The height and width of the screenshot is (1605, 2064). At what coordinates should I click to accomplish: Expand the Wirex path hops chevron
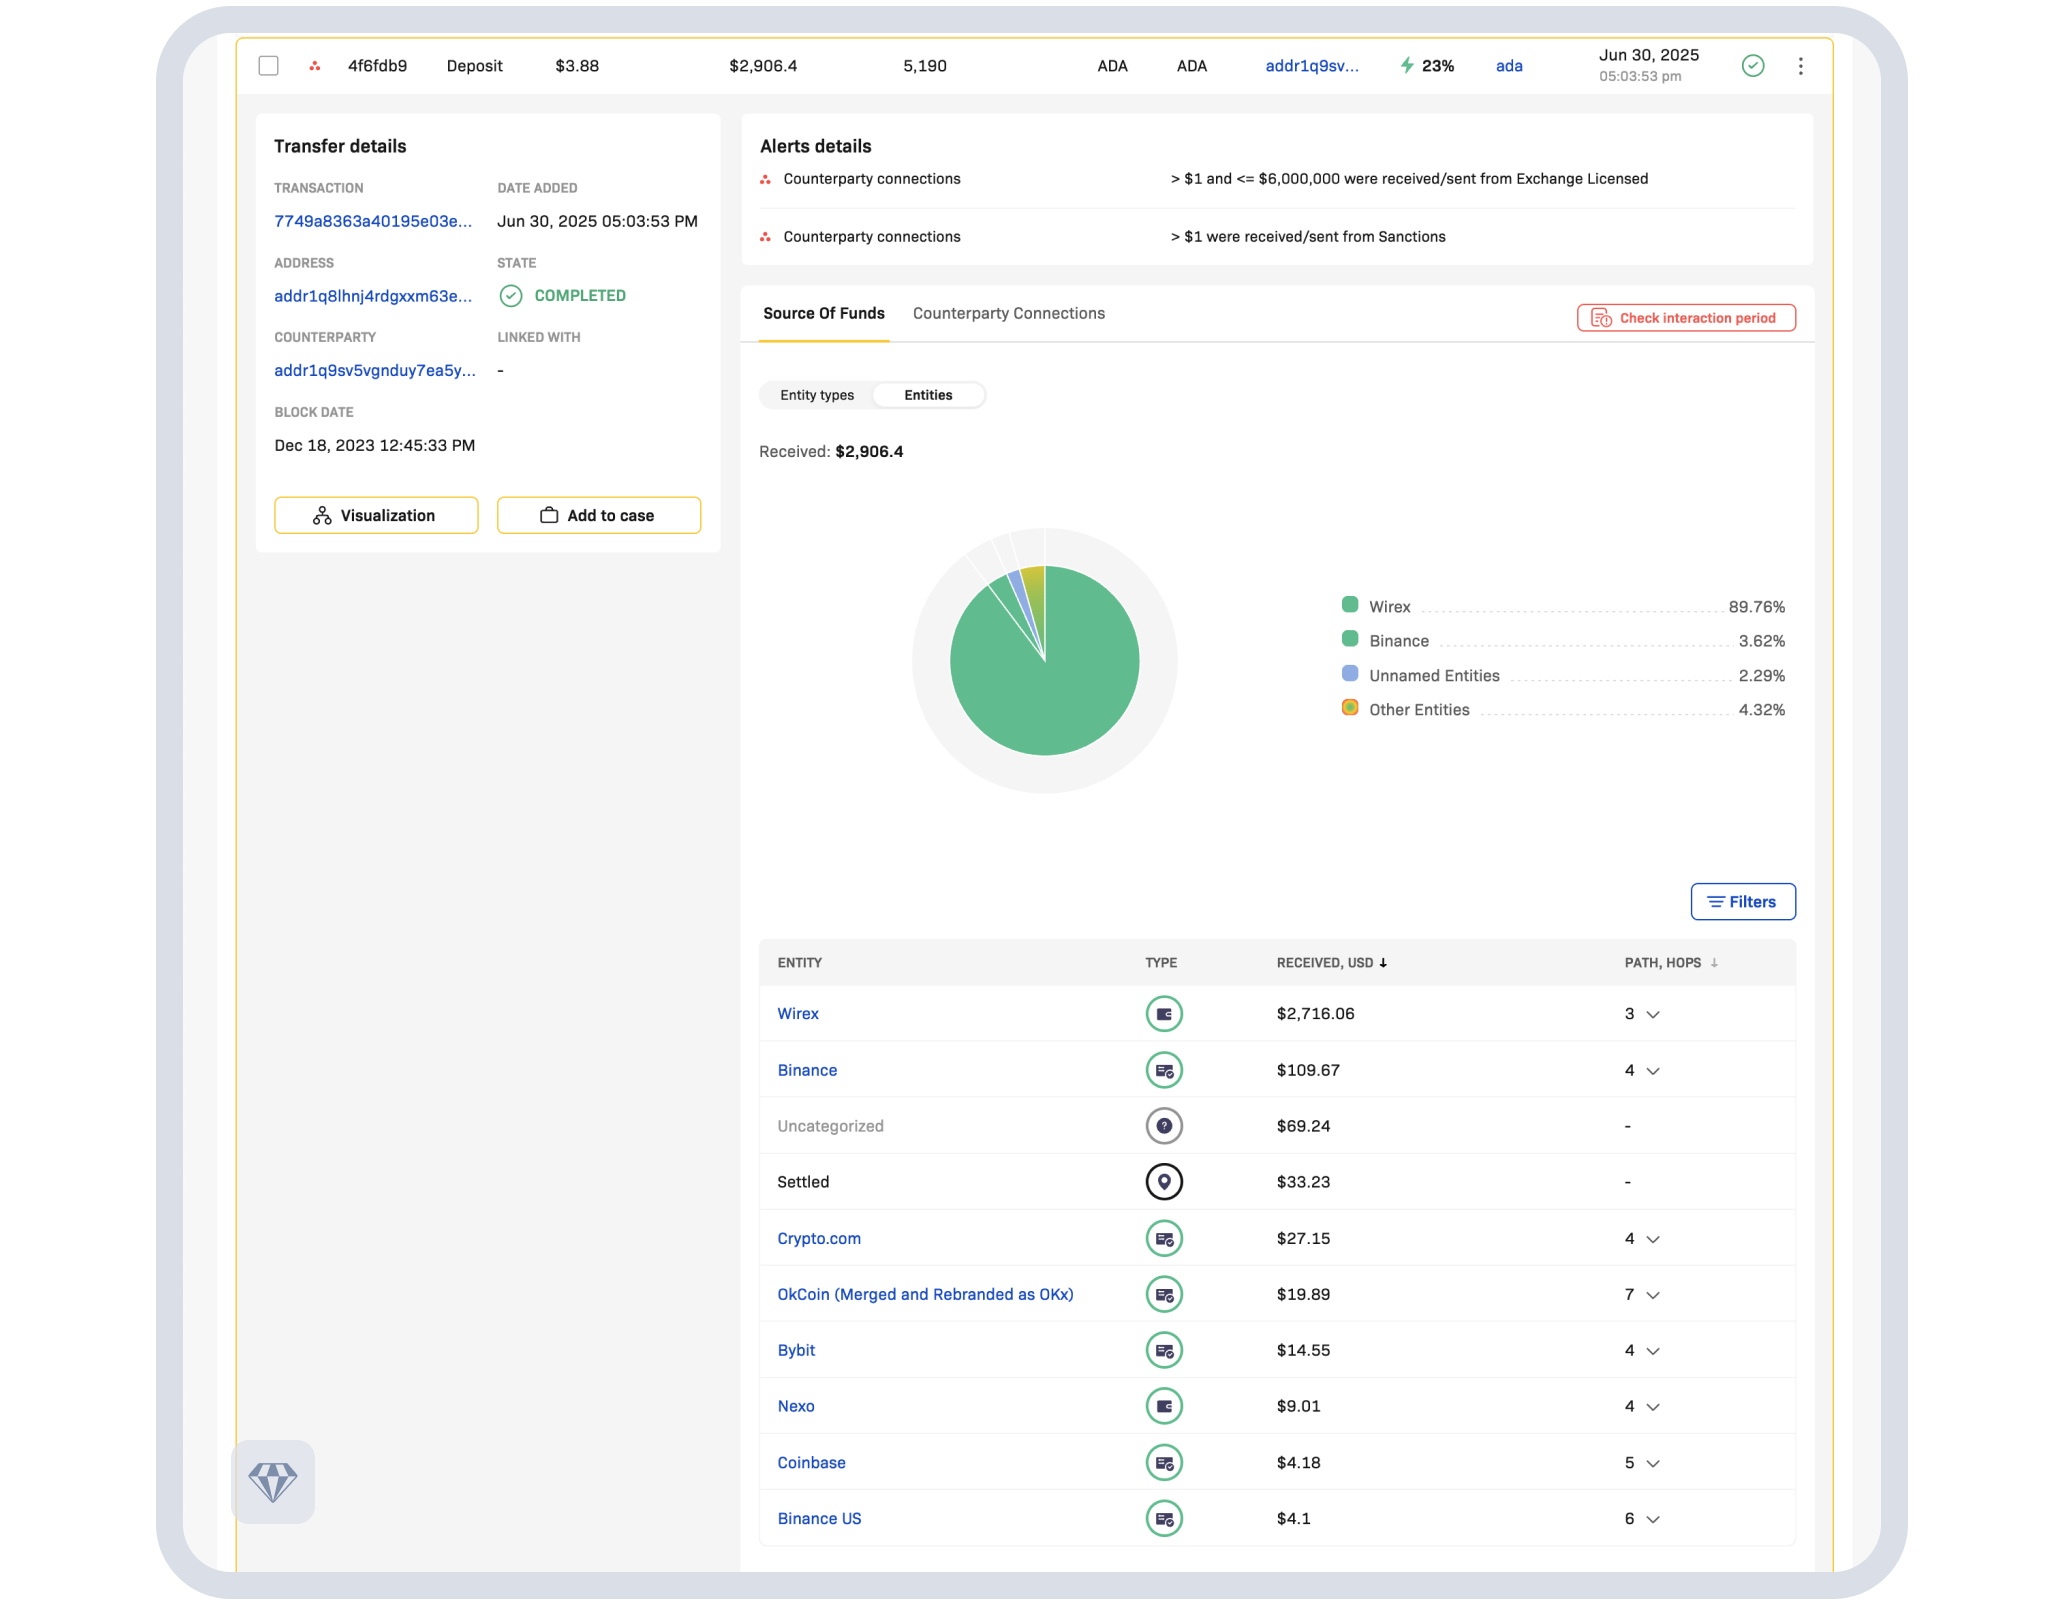[1653, 1014]
